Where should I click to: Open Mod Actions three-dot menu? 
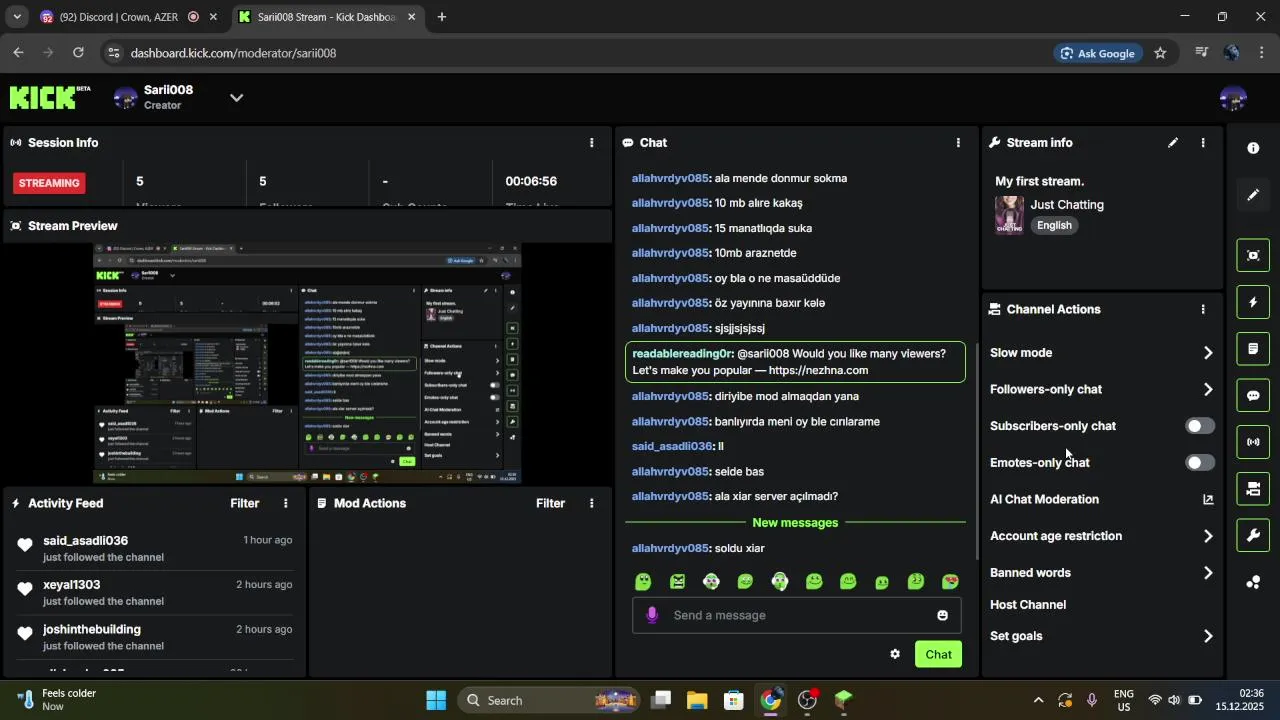[591, 503]
